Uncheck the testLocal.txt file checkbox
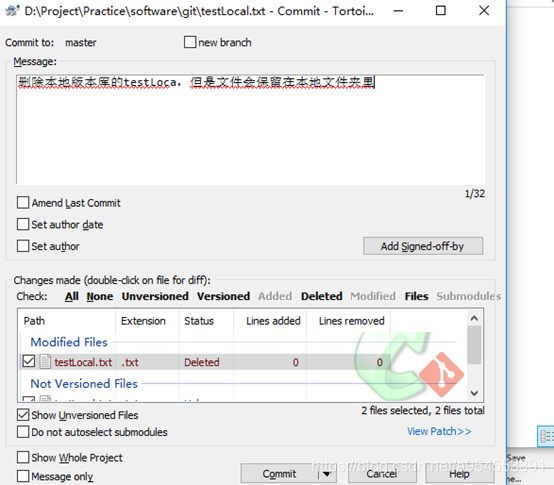 click(x=29, y=362)
